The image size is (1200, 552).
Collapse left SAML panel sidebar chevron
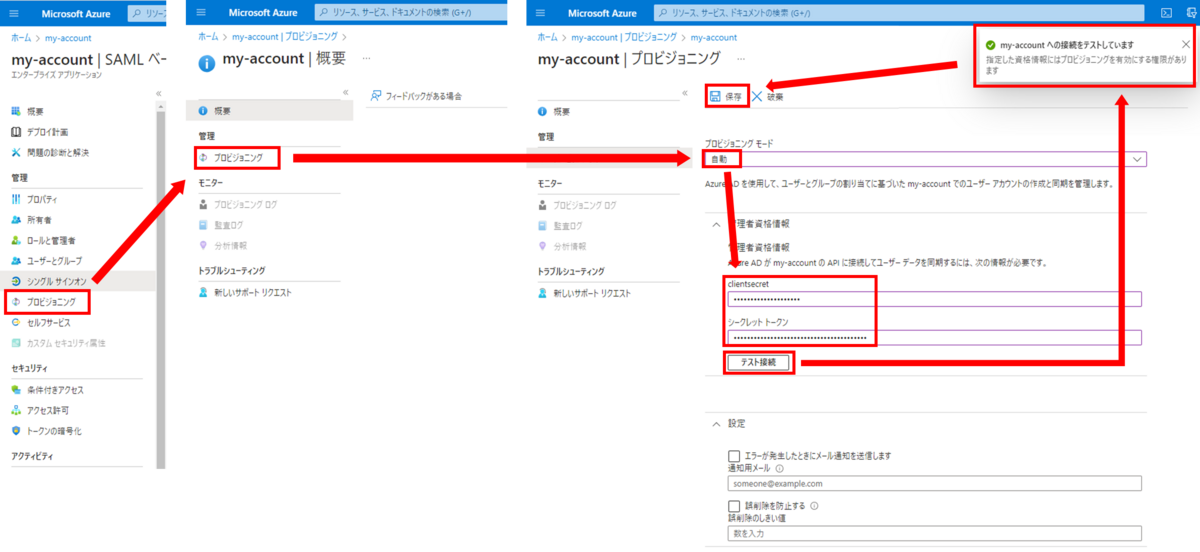[x=158, y=92]
